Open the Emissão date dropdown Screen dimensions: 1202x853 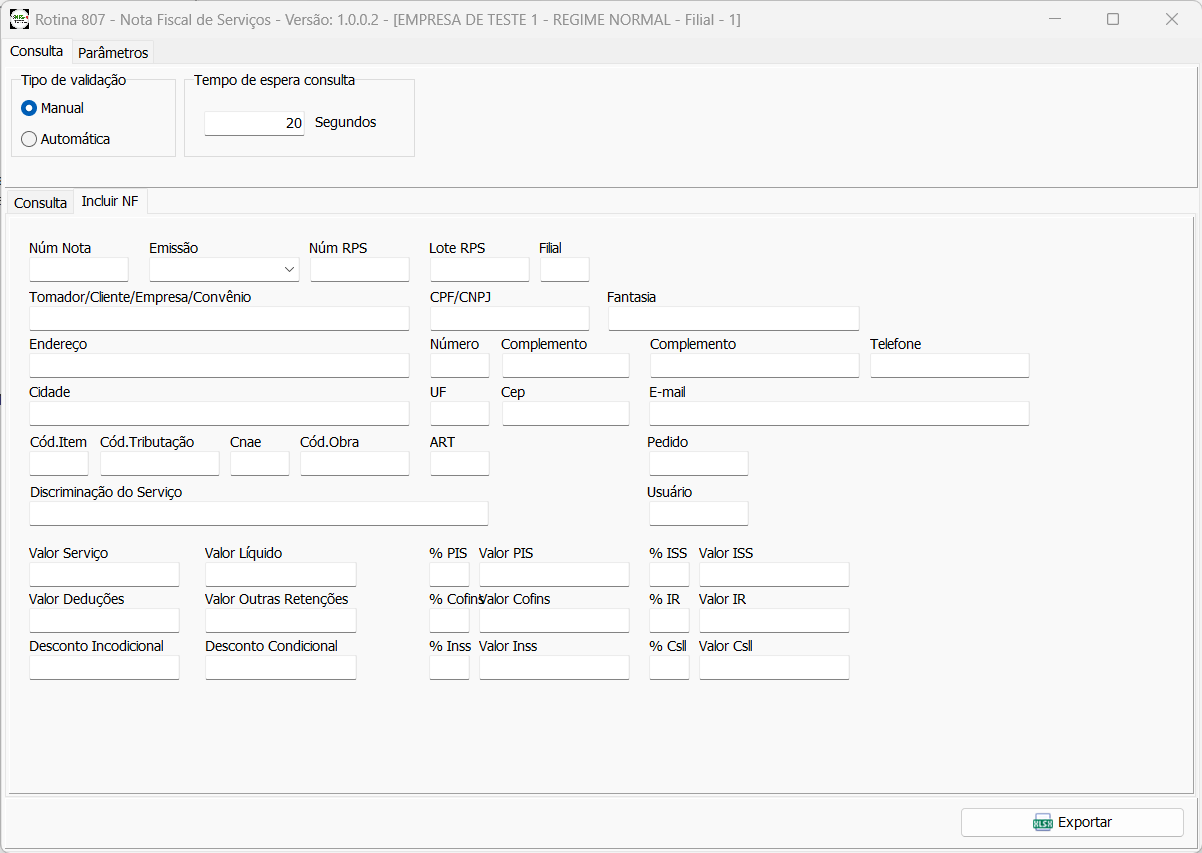pyautogui.click(x=289, y=270)
